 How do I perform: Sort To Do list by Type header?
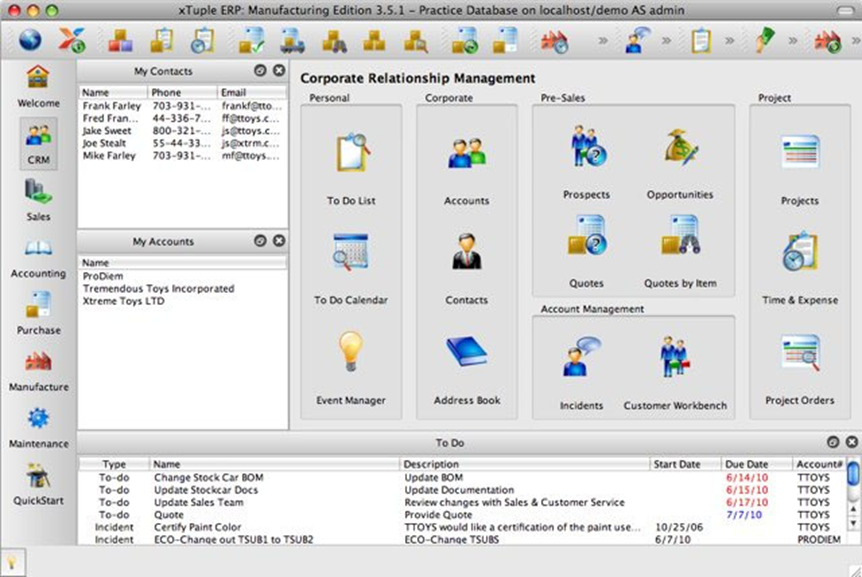tap(114, 464)
